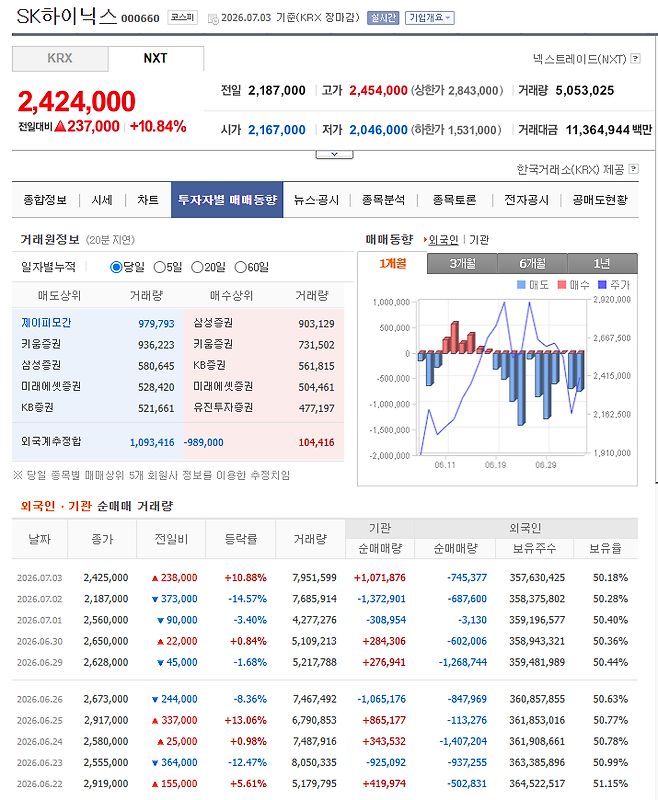This screenshot has width=658, height=800.
Task: Click the stock code 000660
Action: (x=140, y=19)
